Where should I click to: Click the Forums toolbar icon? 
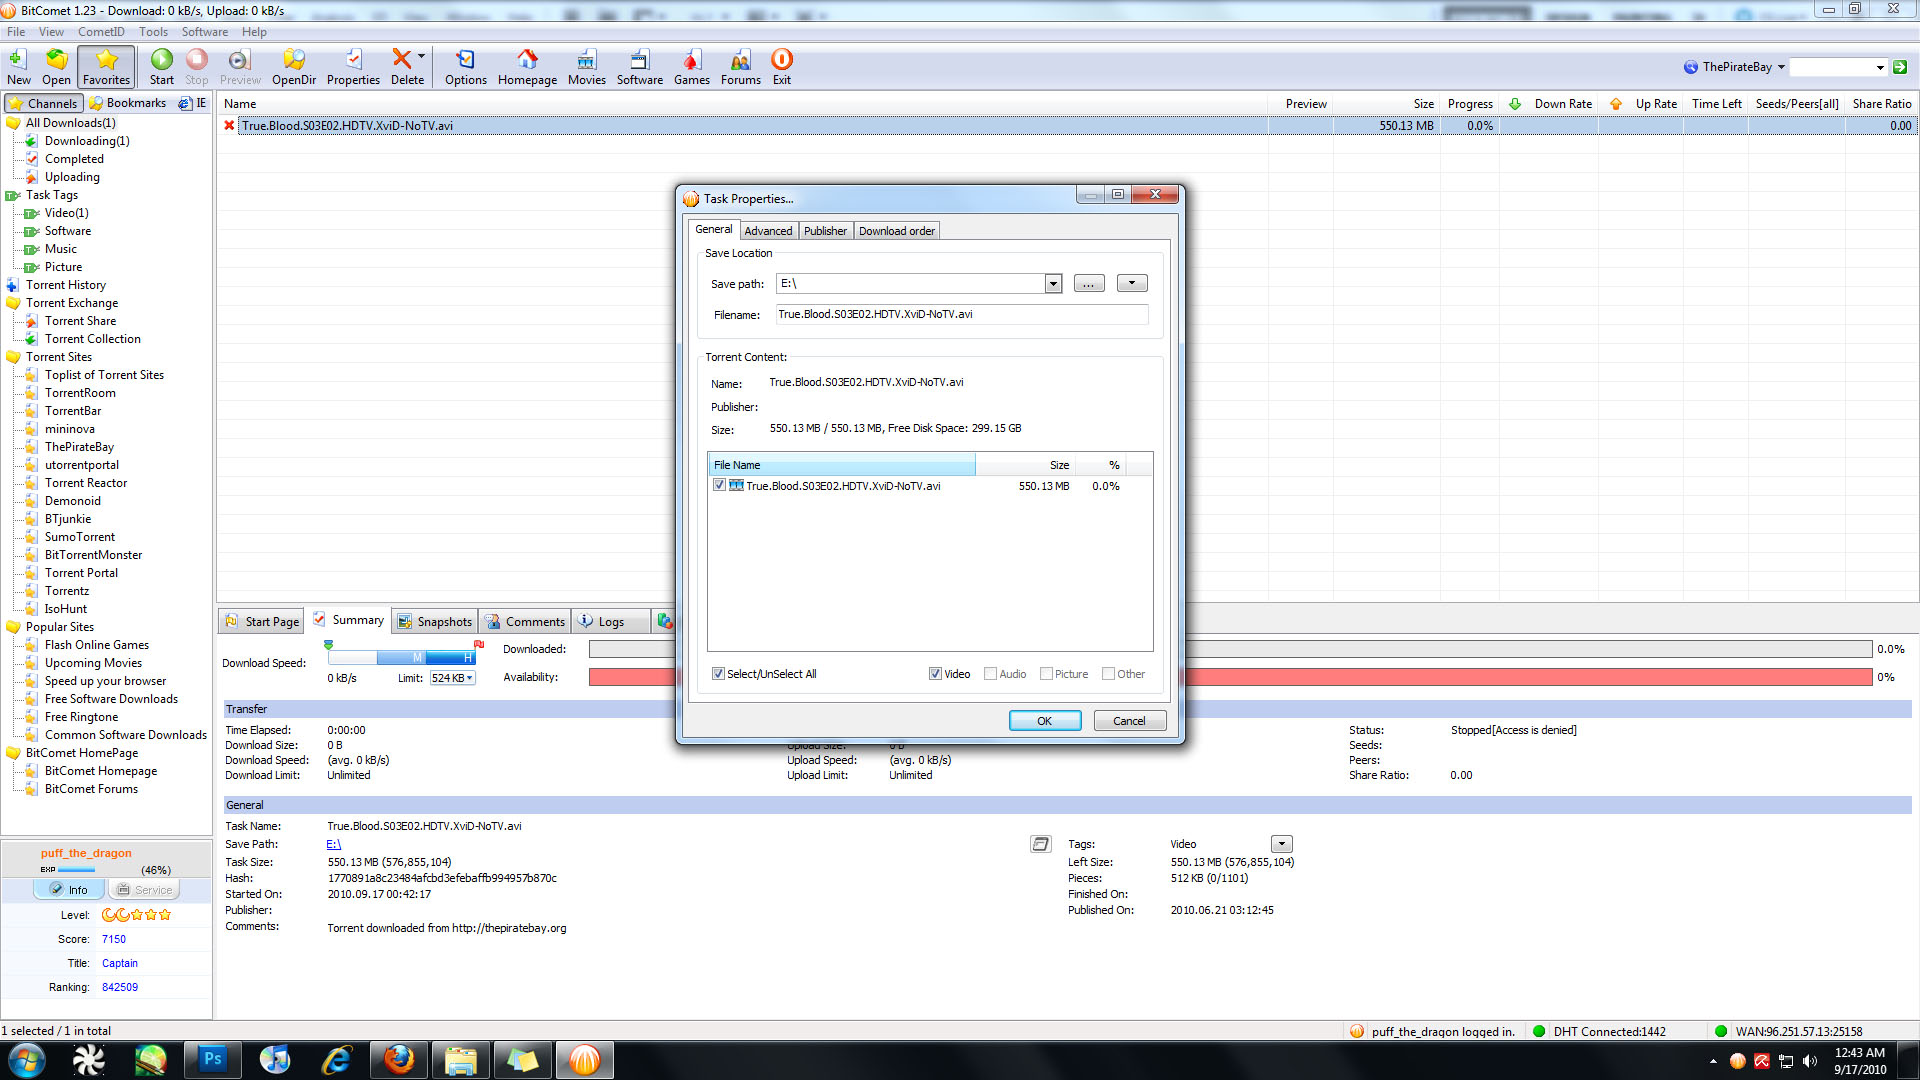click(741, 67)
